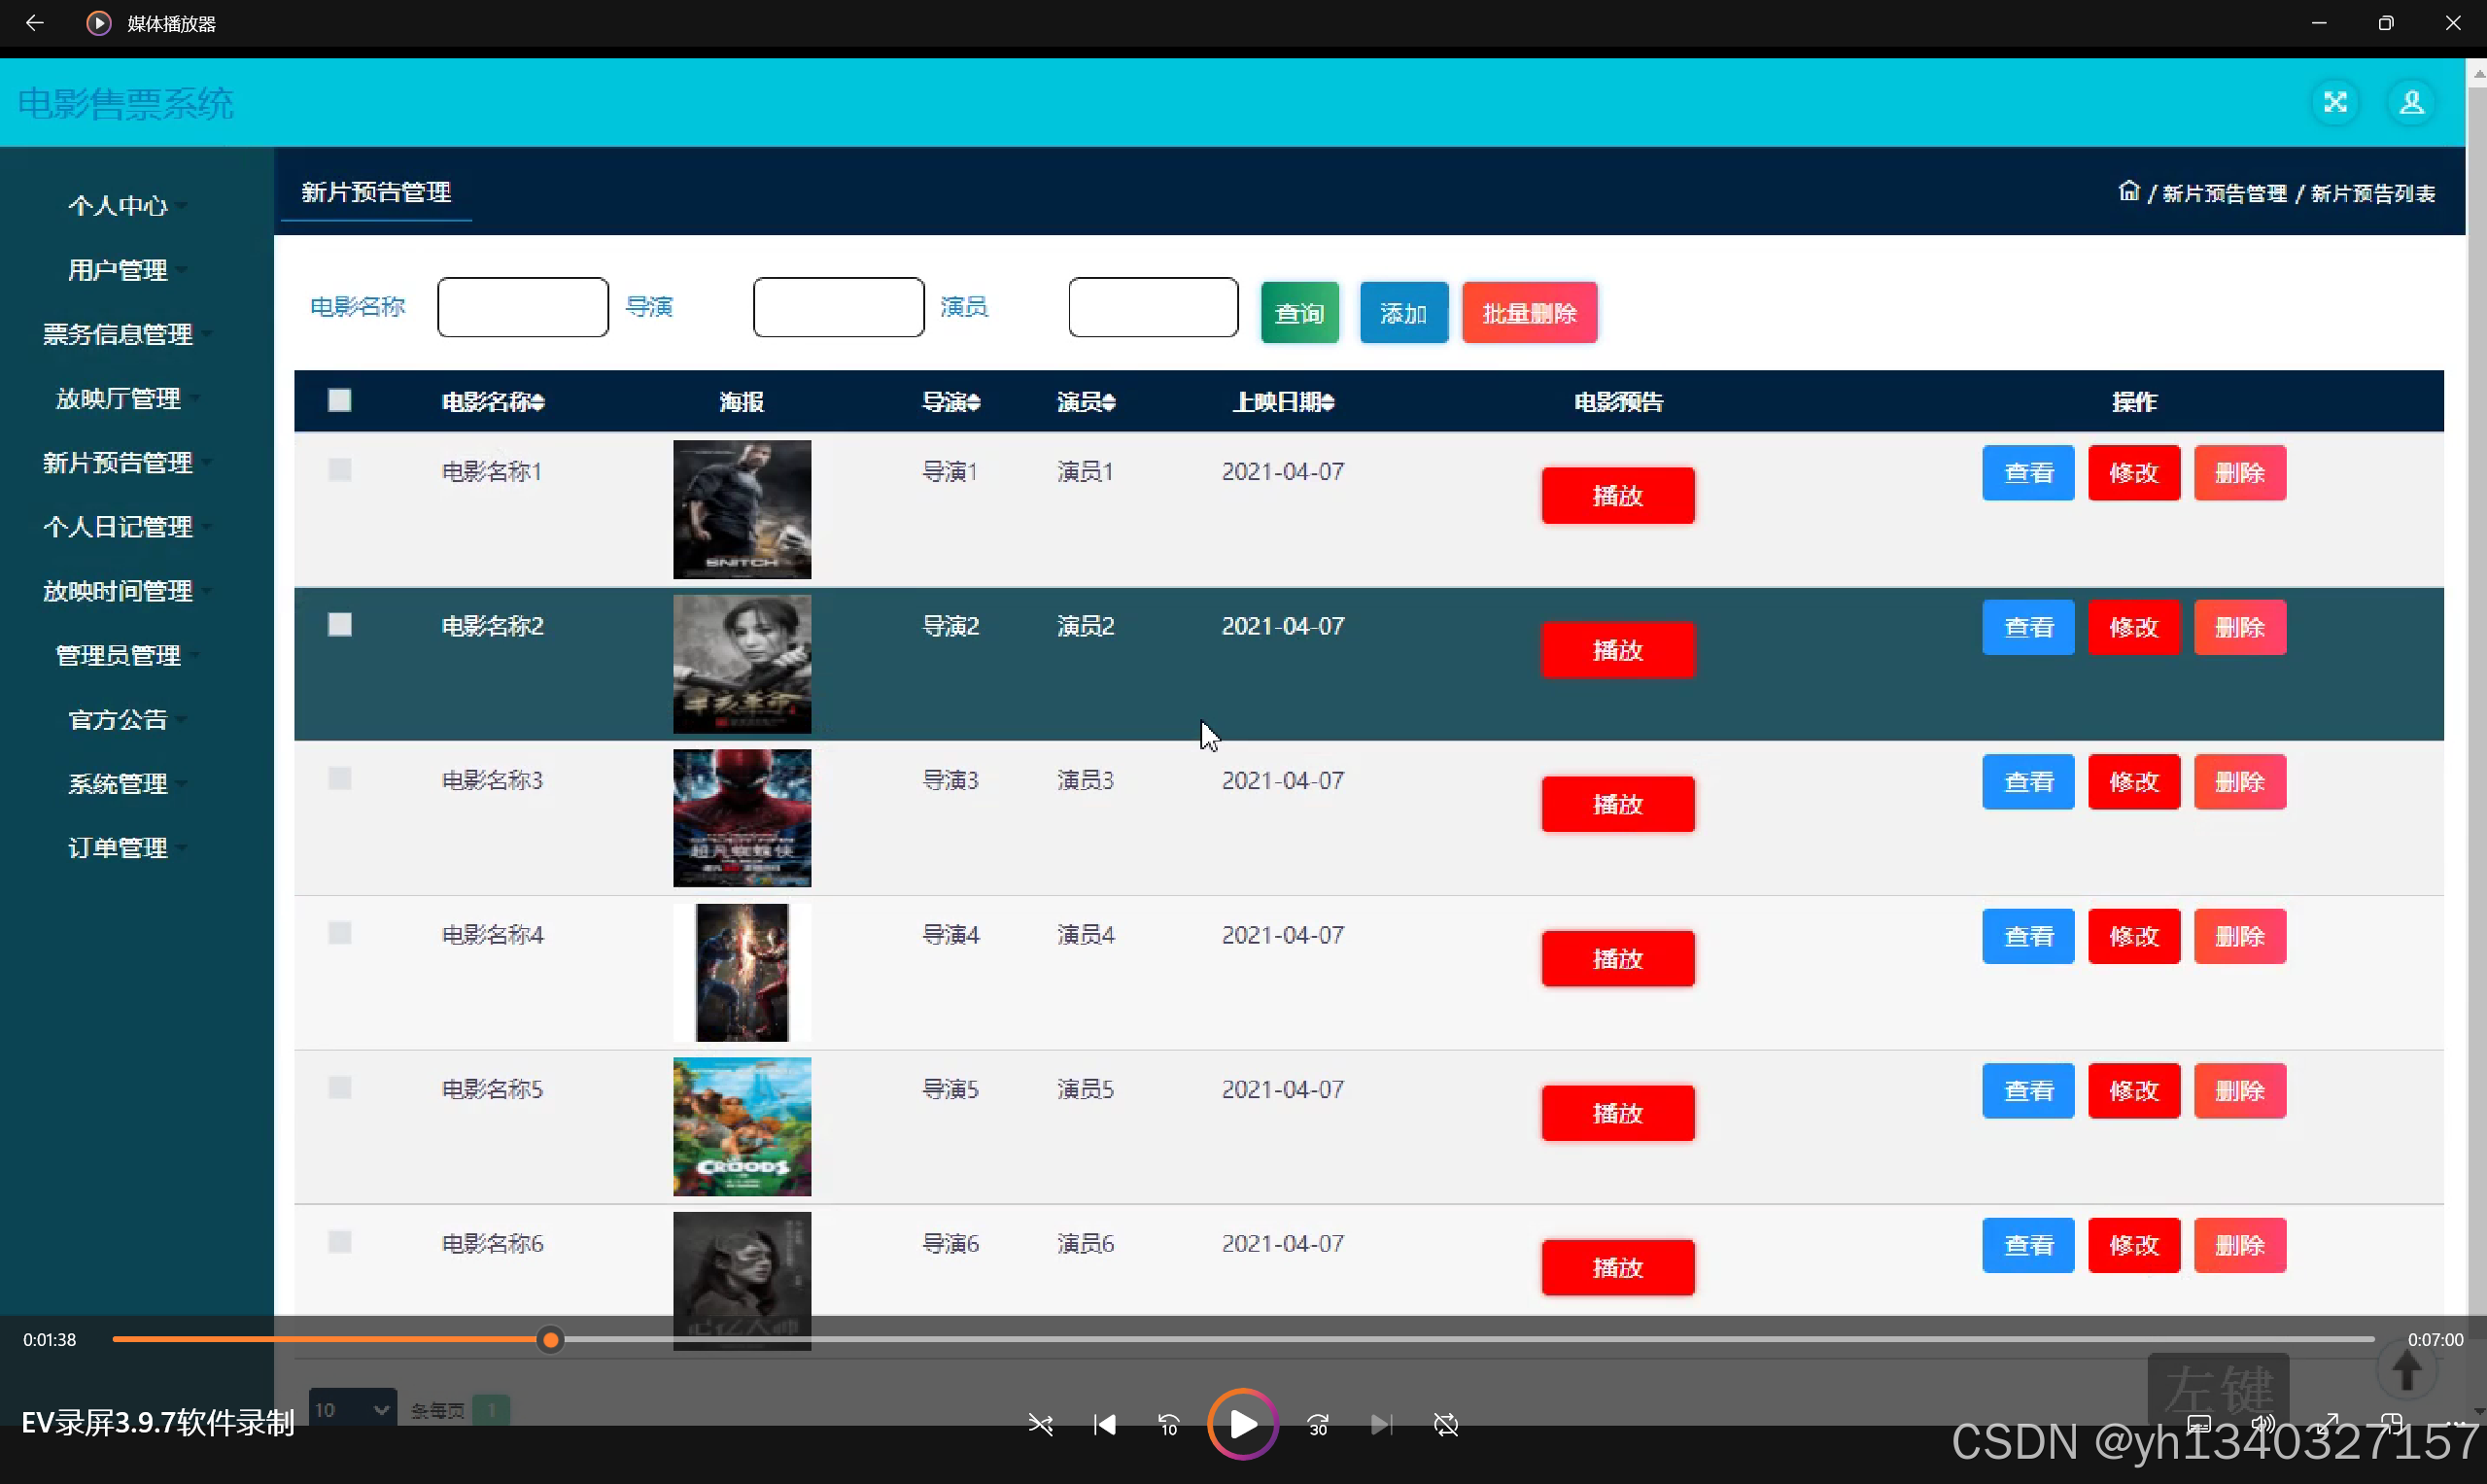Screen dimensions: 2487x1484
Task: Open the 个人中心 menu item
Action: coord(118,205)
